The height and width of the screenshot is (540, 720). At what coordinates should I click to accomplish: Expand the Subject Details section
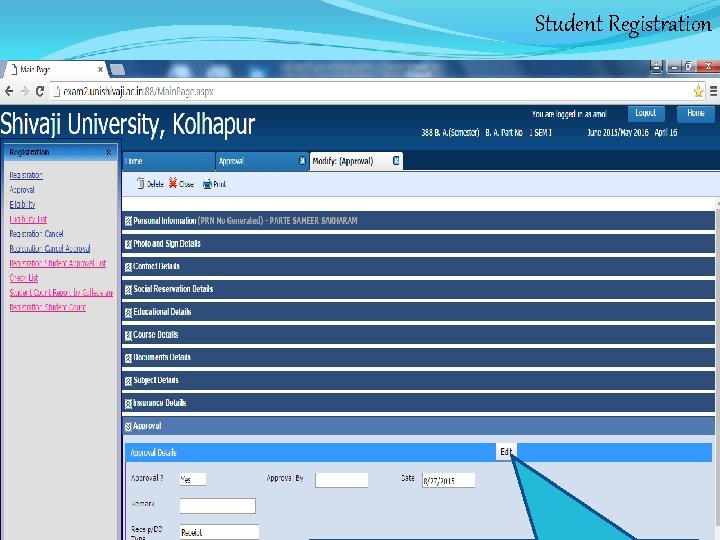(418, 380)
